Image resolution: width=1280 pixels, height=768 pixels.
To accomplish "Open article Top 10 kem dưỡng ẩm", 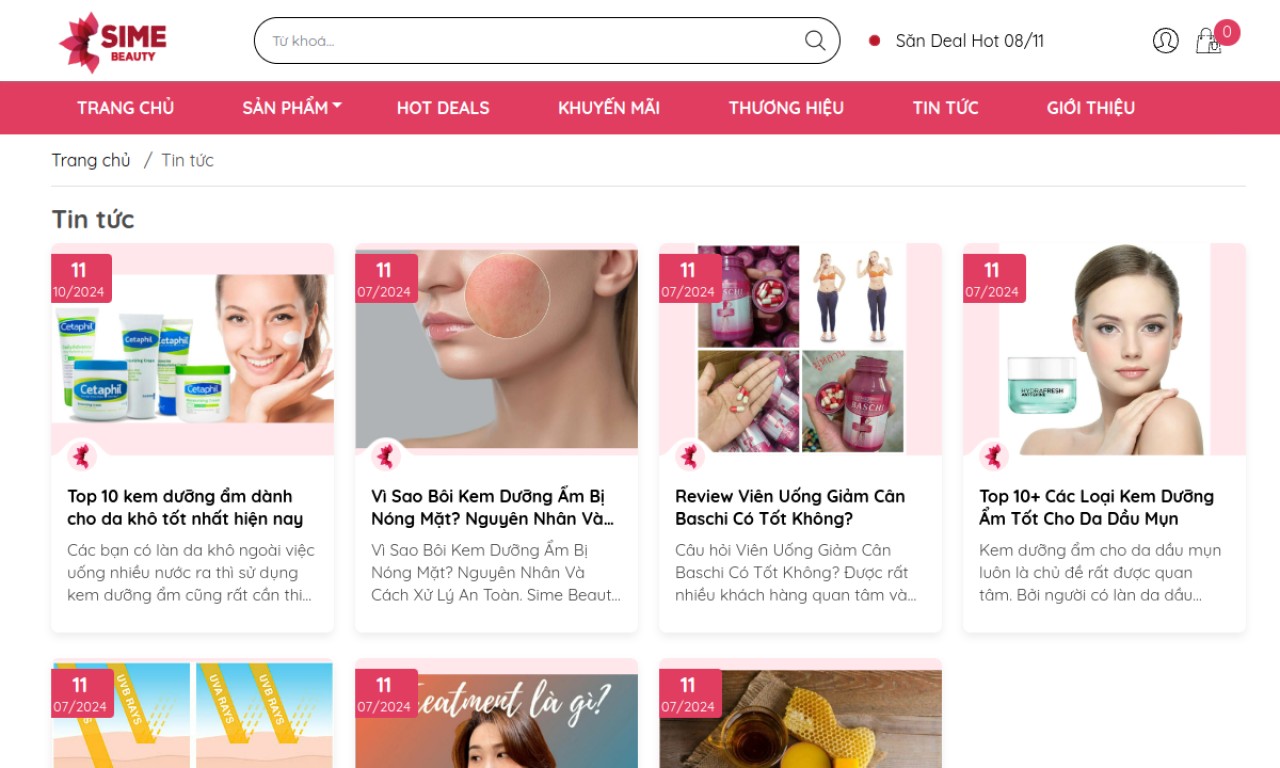I will click(x=185, y=507).
